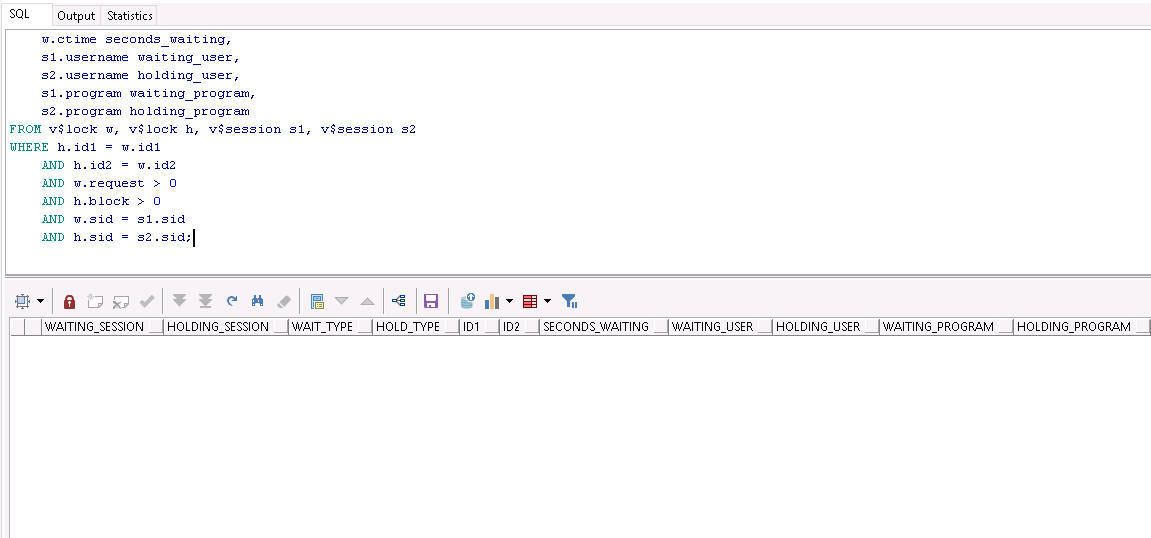
Task: Click the purple save results icon
Action: tap(431, 301)
